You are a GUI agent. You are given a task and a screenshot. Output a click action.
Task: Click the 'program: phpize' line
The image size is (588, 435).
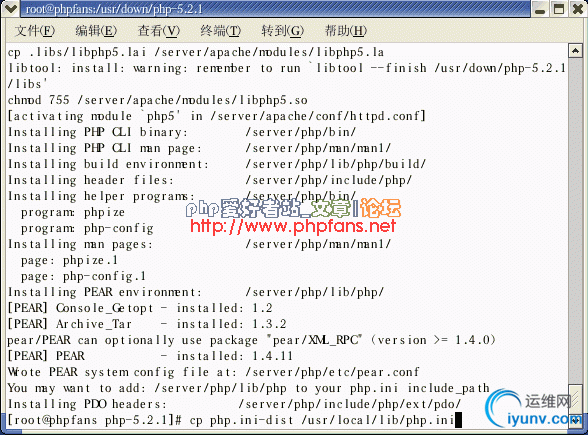73,212
